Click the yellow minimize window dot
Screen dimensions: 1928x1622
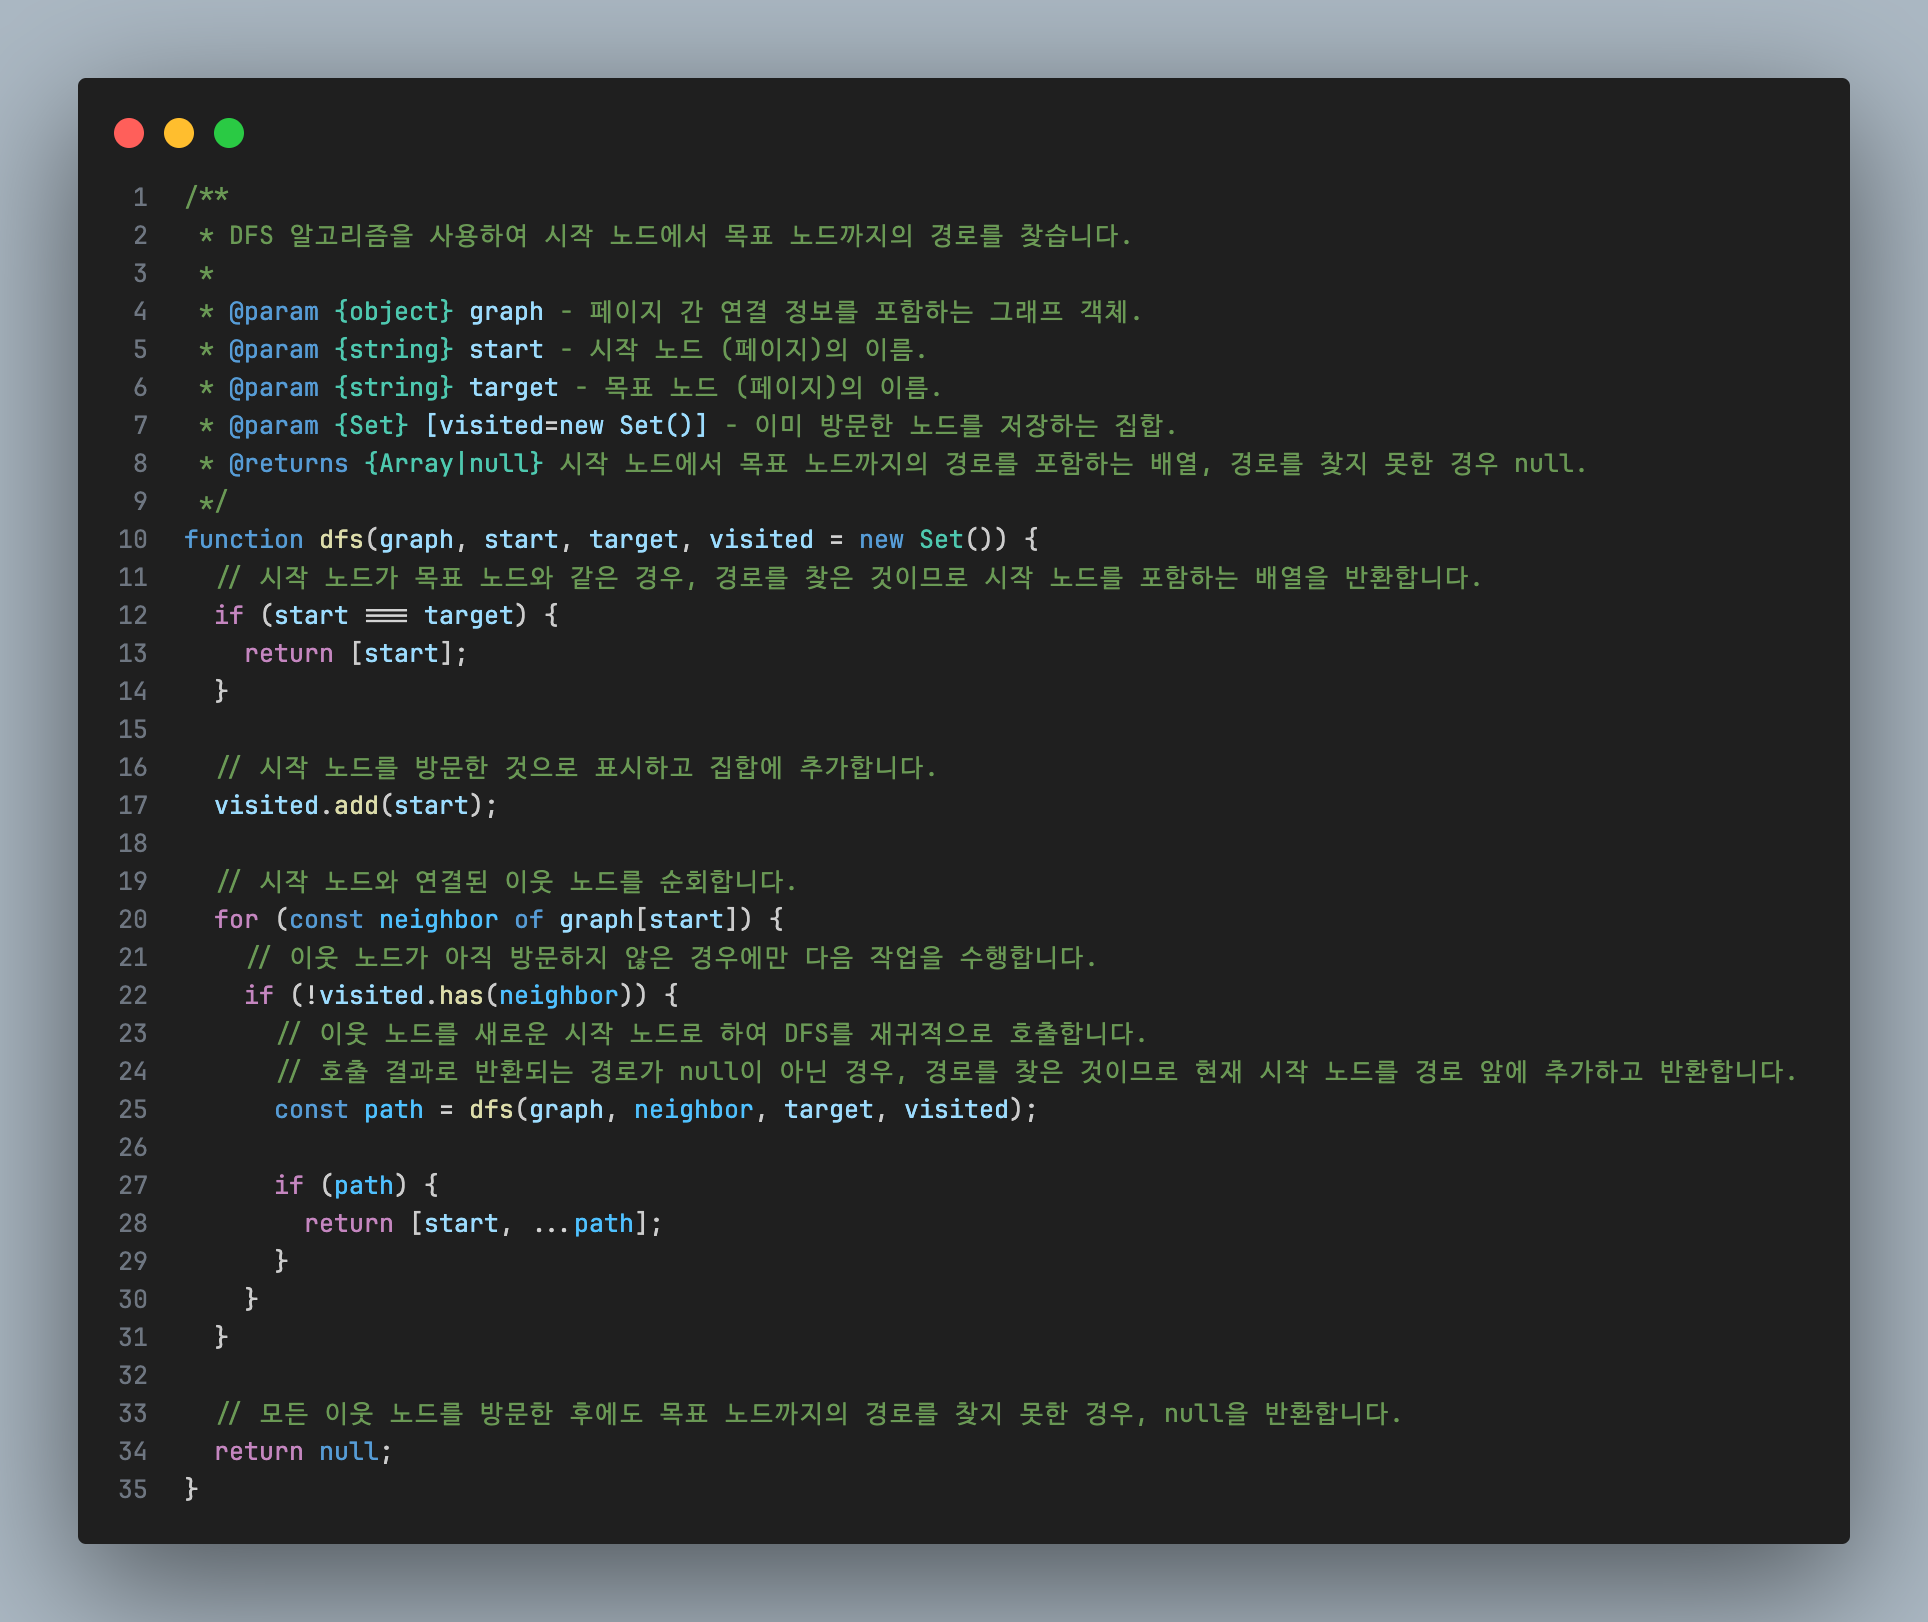coord(179,133)
